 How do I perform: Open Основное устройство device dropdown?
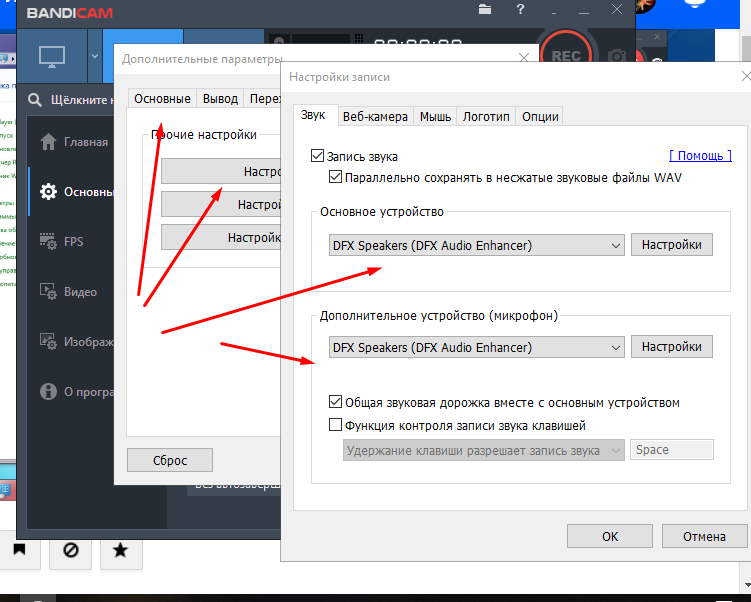[477, 245]
